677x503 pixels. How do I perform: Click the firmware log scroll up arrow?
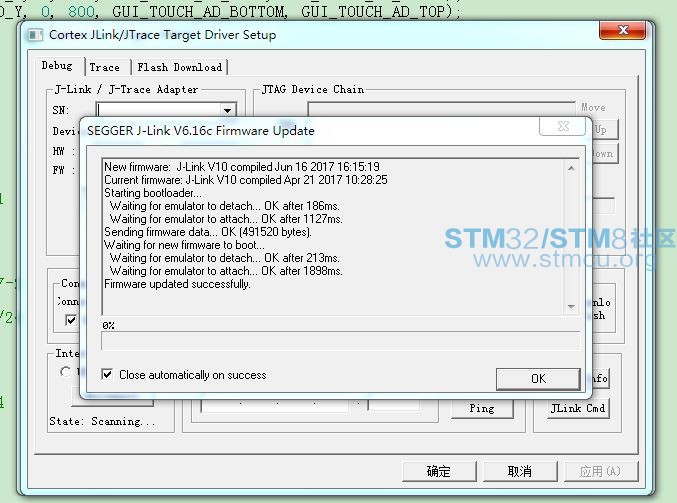point(571,168)
